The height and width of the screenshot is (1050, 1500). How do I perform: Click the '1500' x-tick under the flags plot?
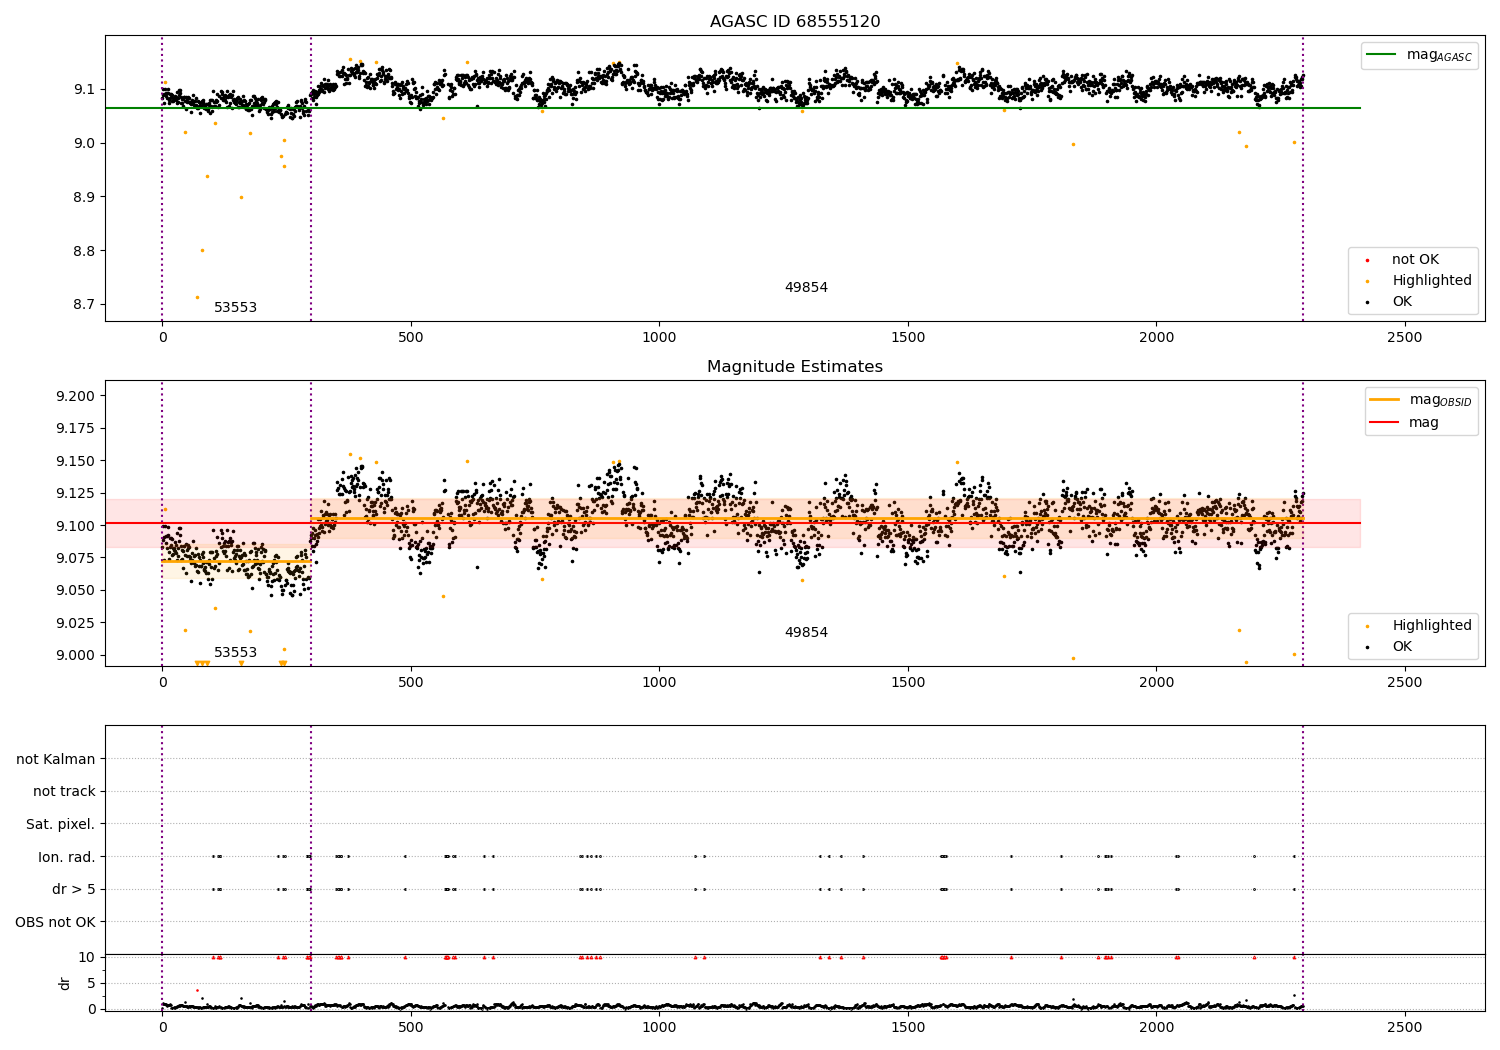click(x=908, y=1028)
